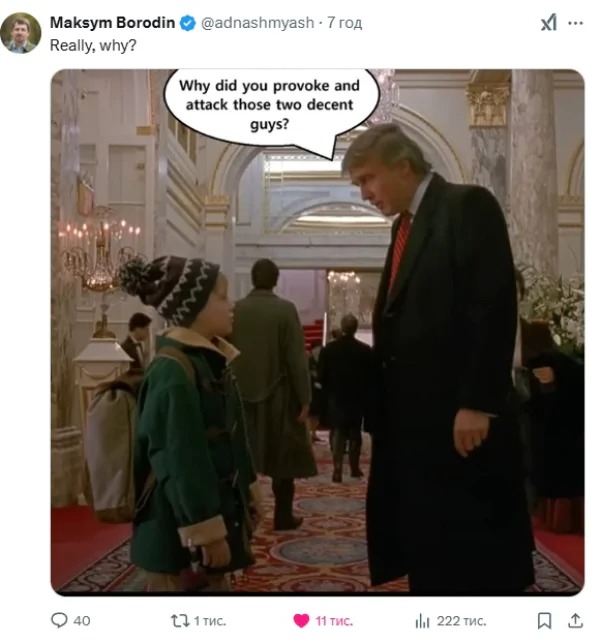Click the reply speech-bubble icon
600x643 pixels.
[x=59, y=620]
